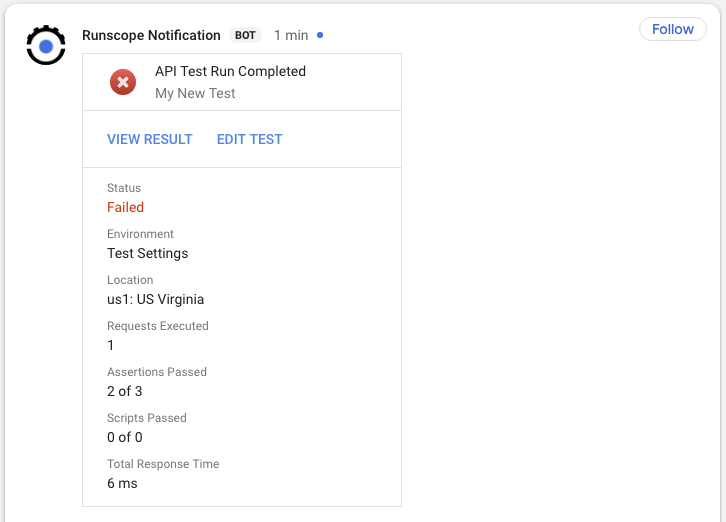This screenshot has height=522, width=726.
Task: Click the Total Response Time label
Action: pyautogui.click(x=163, y=464)
